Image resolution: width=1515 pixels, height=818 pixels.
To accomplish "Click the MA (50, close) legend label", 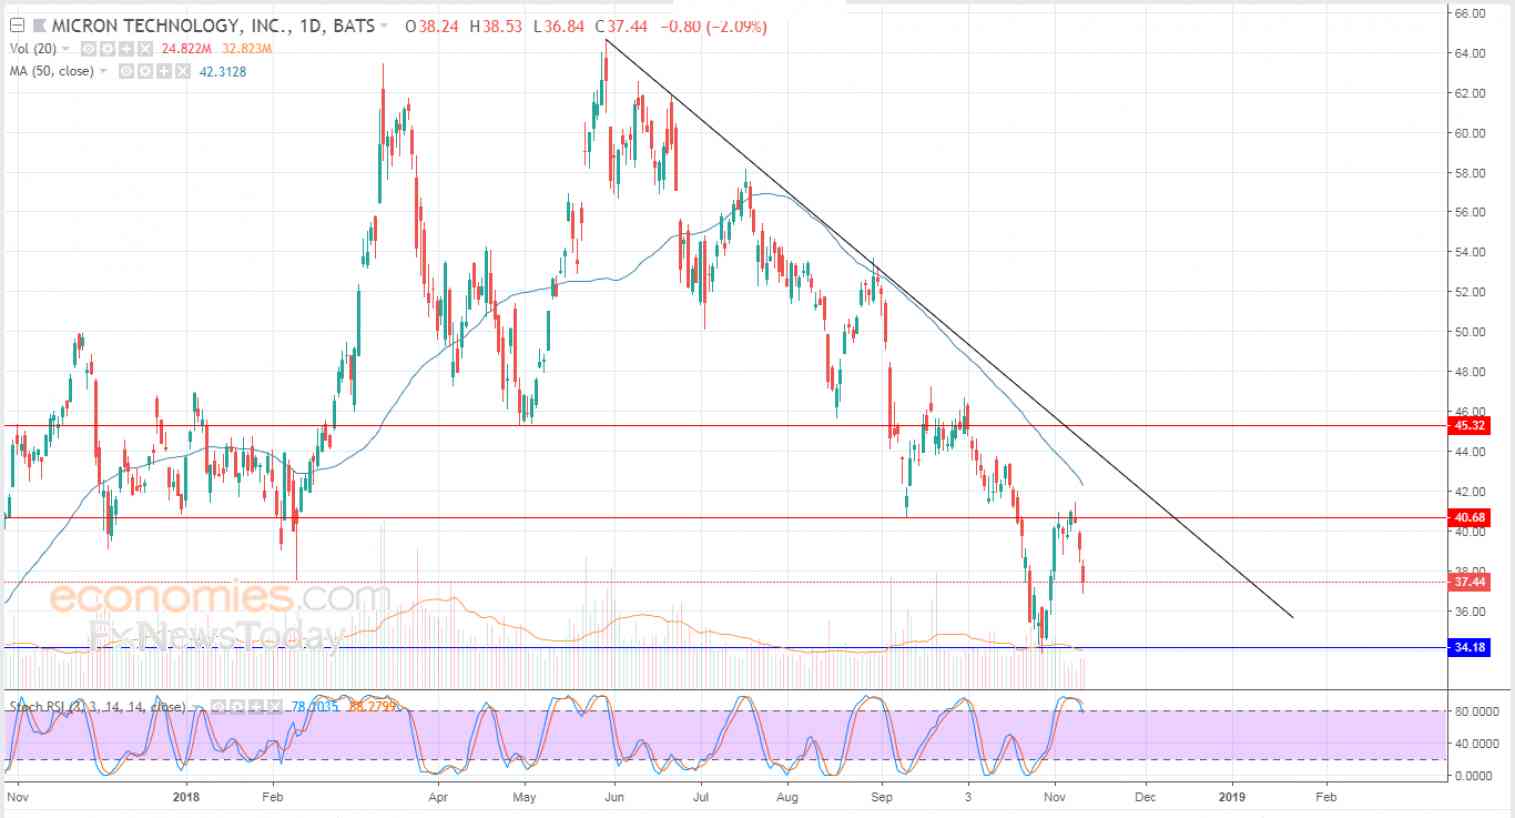I will pyautogui.click(x=52, y=71).
